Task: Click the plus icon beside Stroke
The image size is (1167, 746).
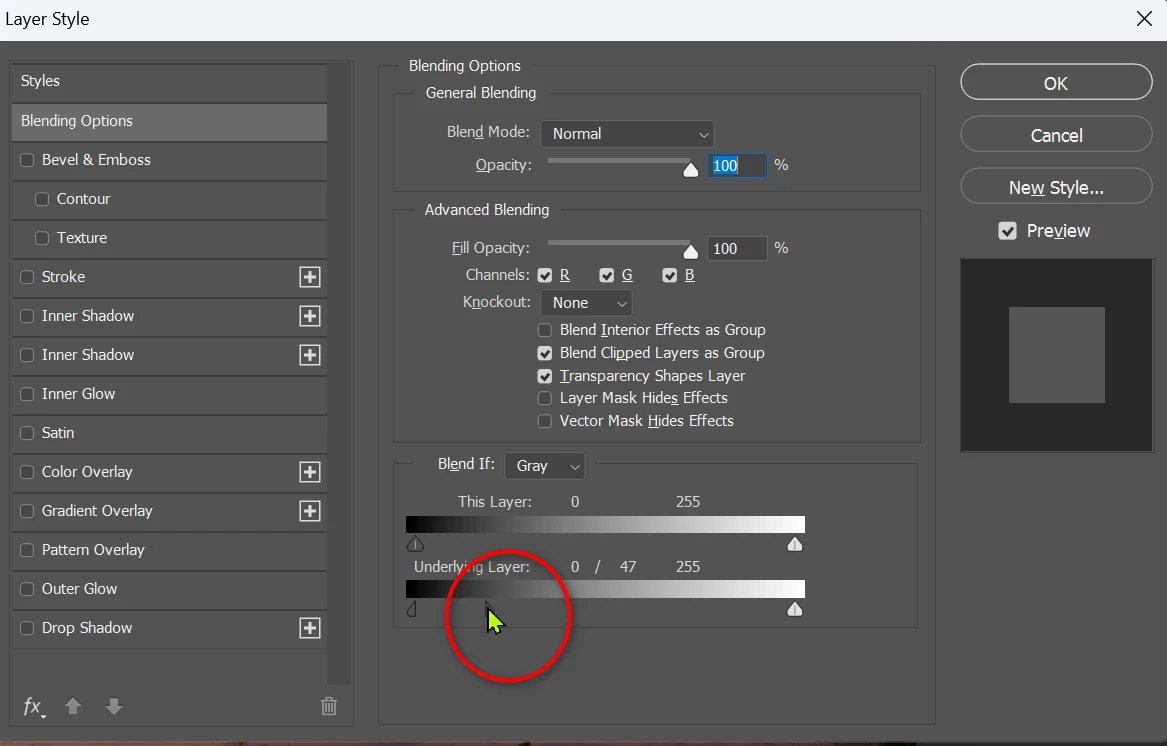Action: pos(310,277)
